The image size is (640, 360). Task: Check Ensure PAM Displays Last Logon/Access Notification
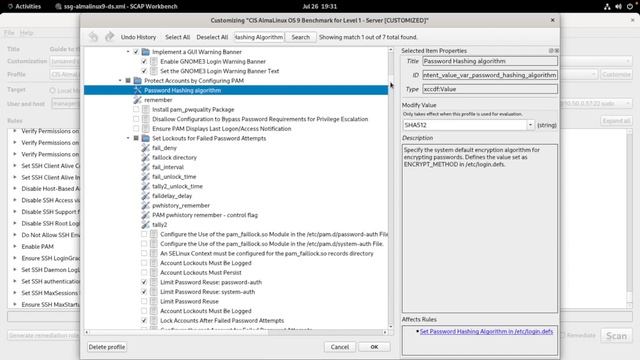click(x=136, y=129)
